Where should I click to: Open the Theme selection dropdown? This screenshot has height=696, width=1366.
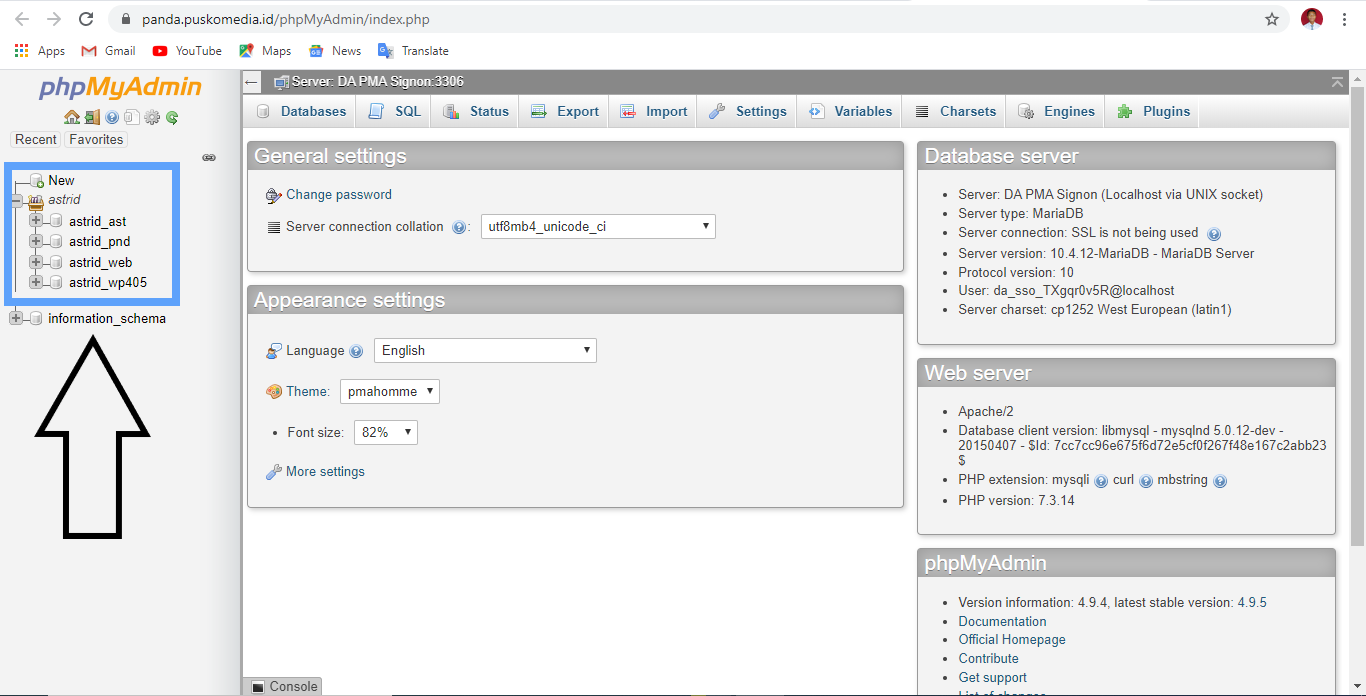coord(390,391)
